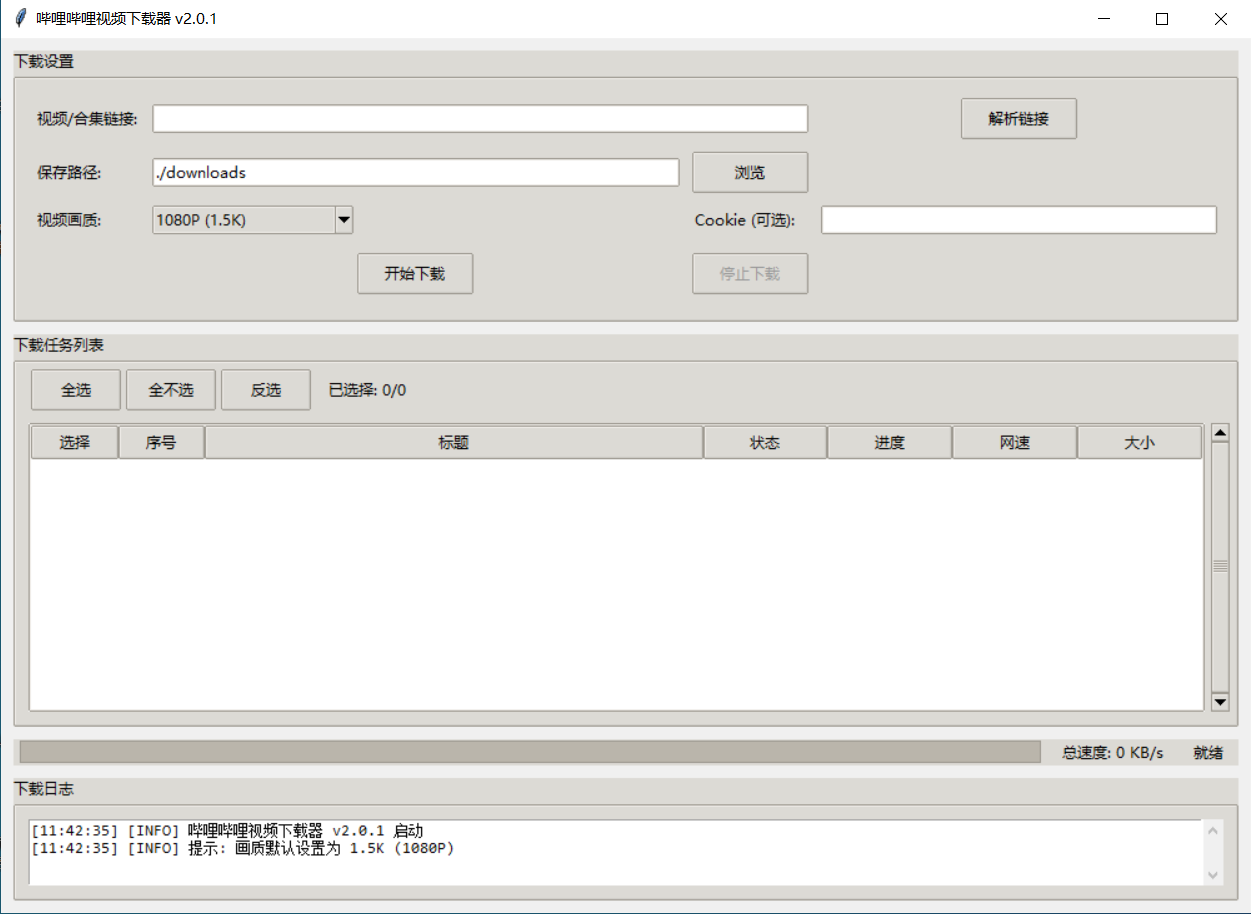Click into the Cookie (可选) input box
The image size is (1251, 914).
pos(1018,220)
